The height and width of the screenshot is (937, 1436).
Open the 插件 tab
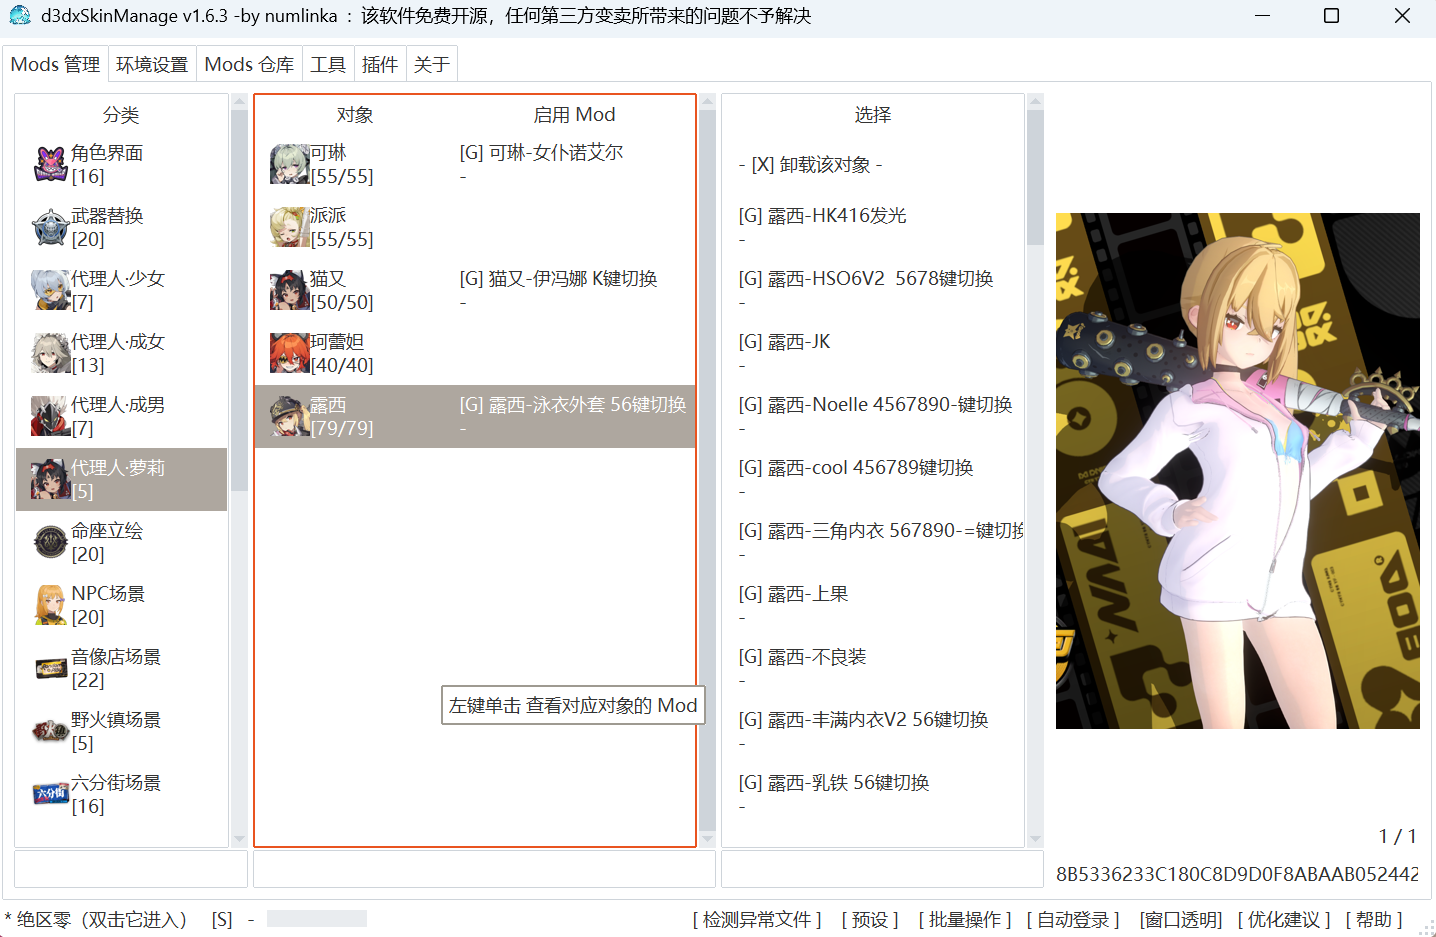380,64
